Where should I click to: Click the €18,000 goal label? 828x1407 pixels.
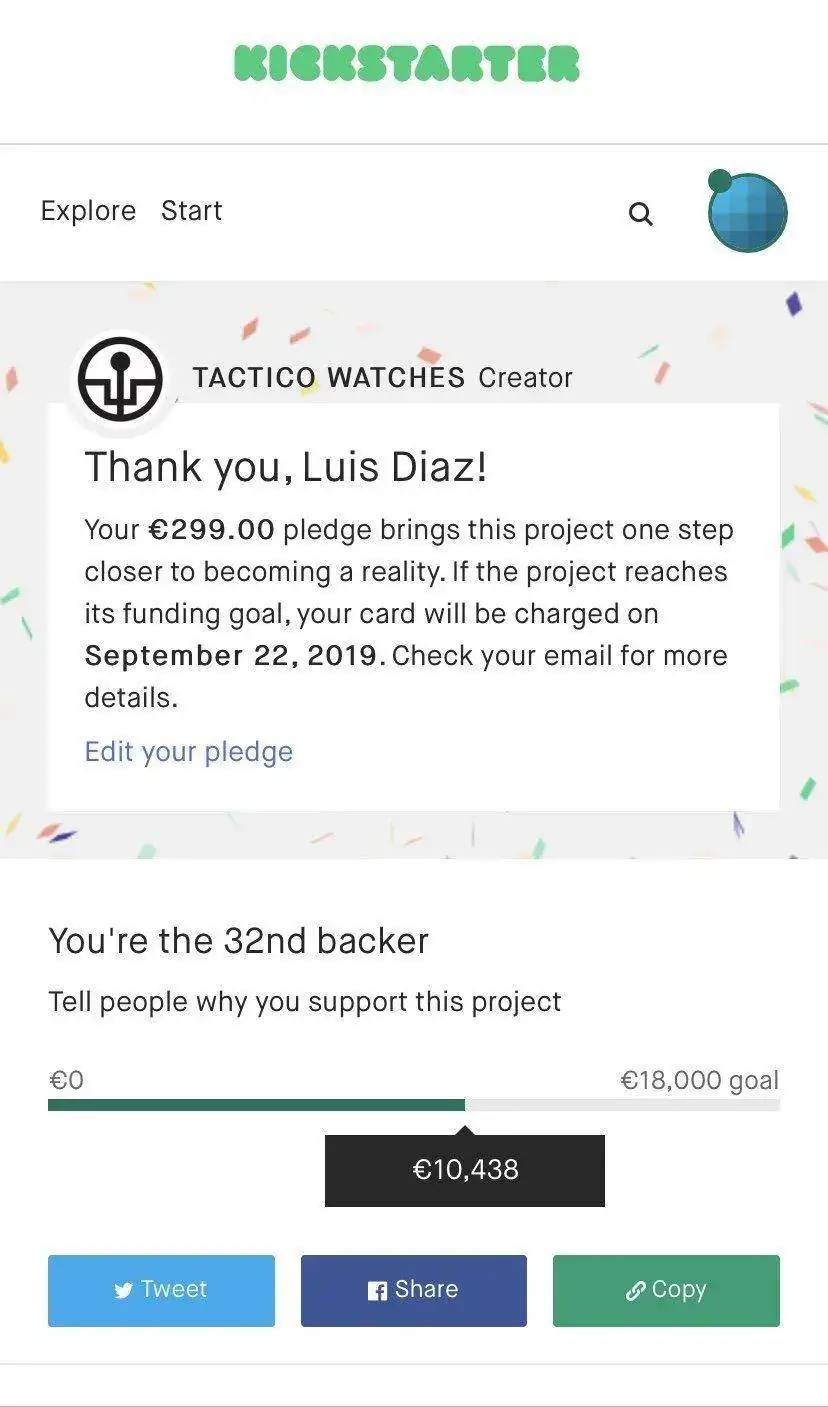pos(700,1080)
